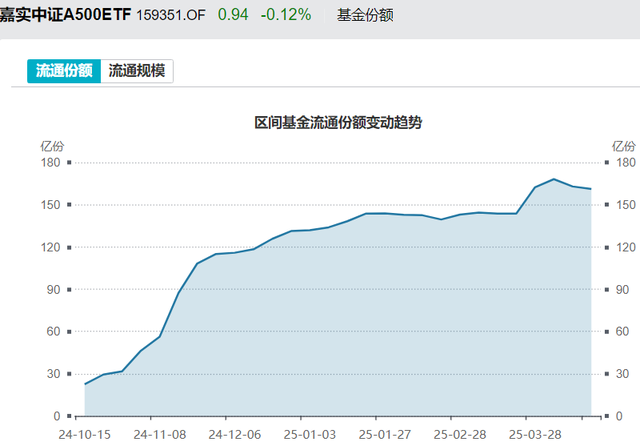Click the 25-01-03 x-axis date label
Viewport: 640px width, 446px height.
(x=310, y=435)
